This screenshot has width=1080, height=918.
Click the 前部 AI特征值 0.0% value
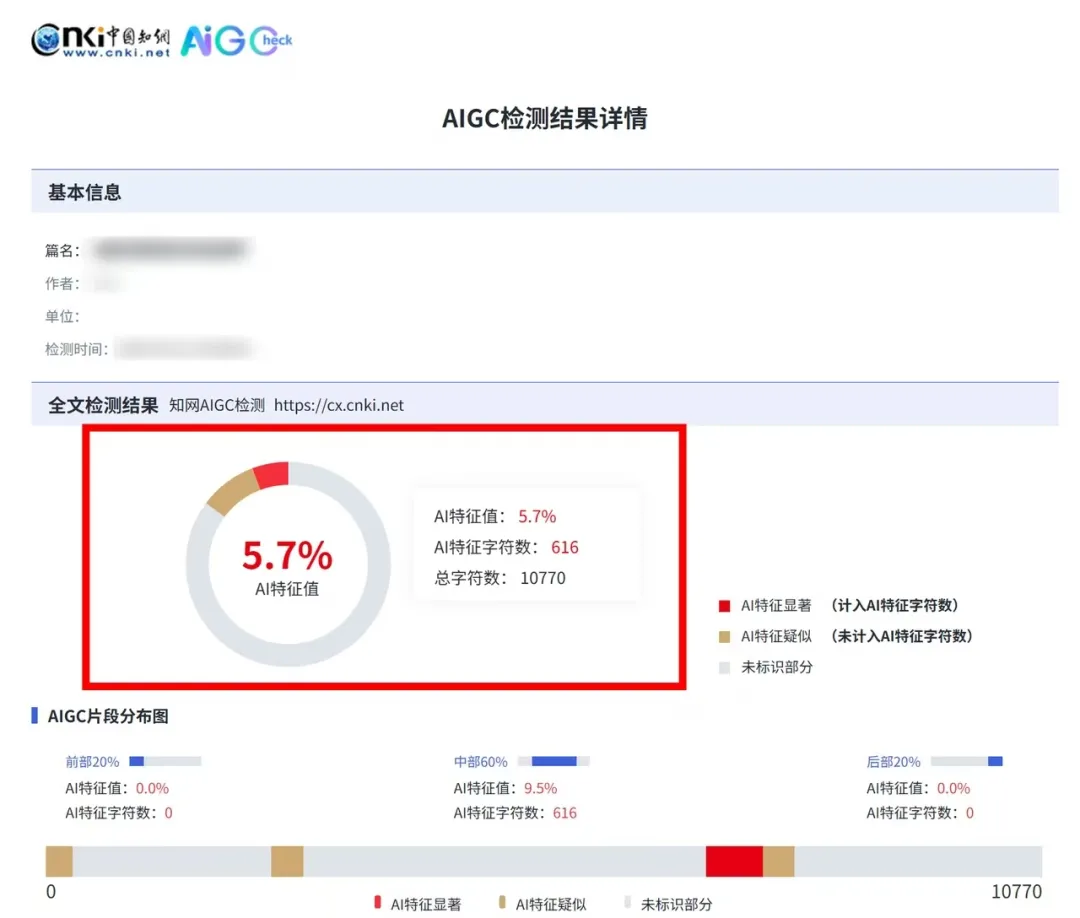pyautogui.click(x=152, y=788)
